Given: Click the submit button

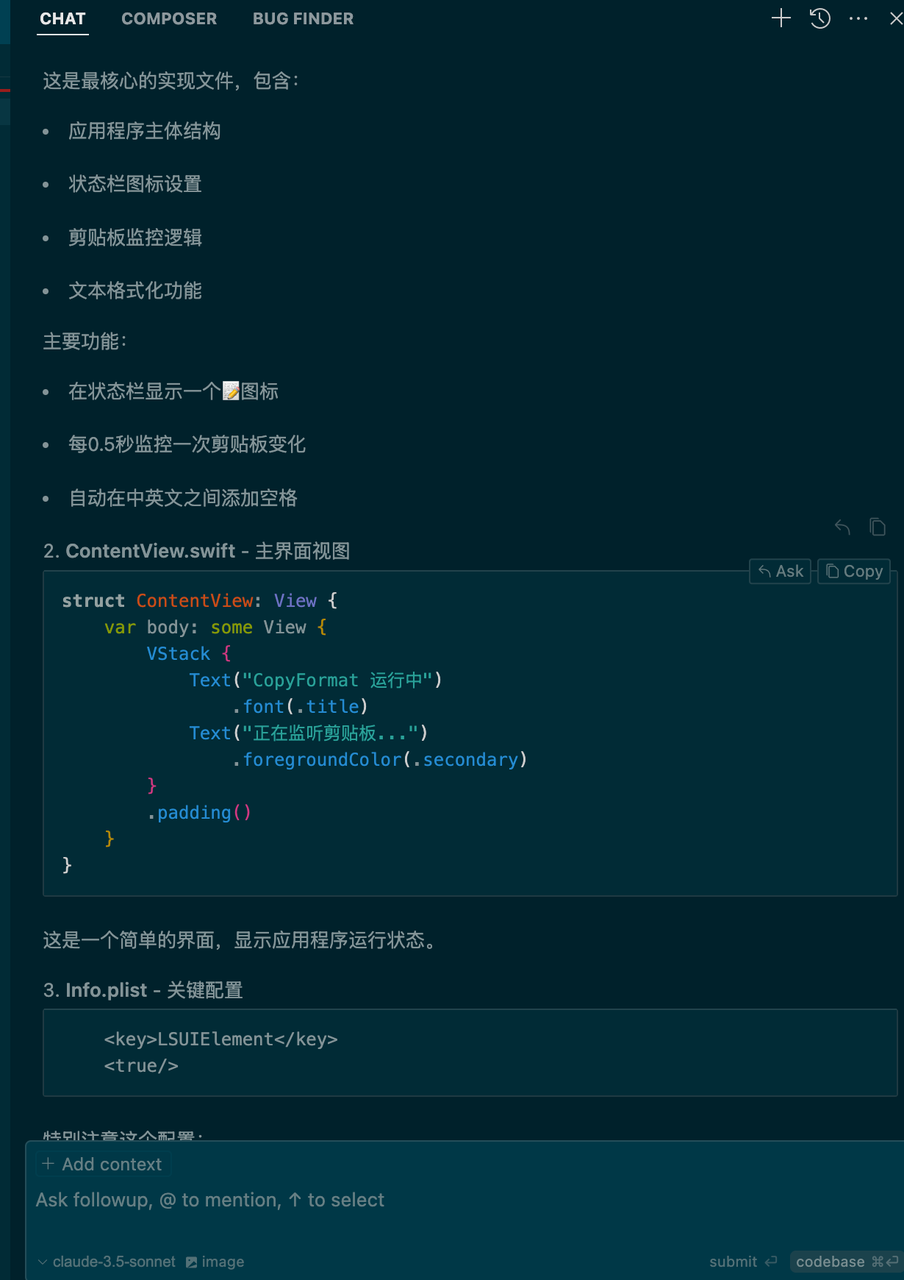Looking at the screenshot, I should [743, 1262].
